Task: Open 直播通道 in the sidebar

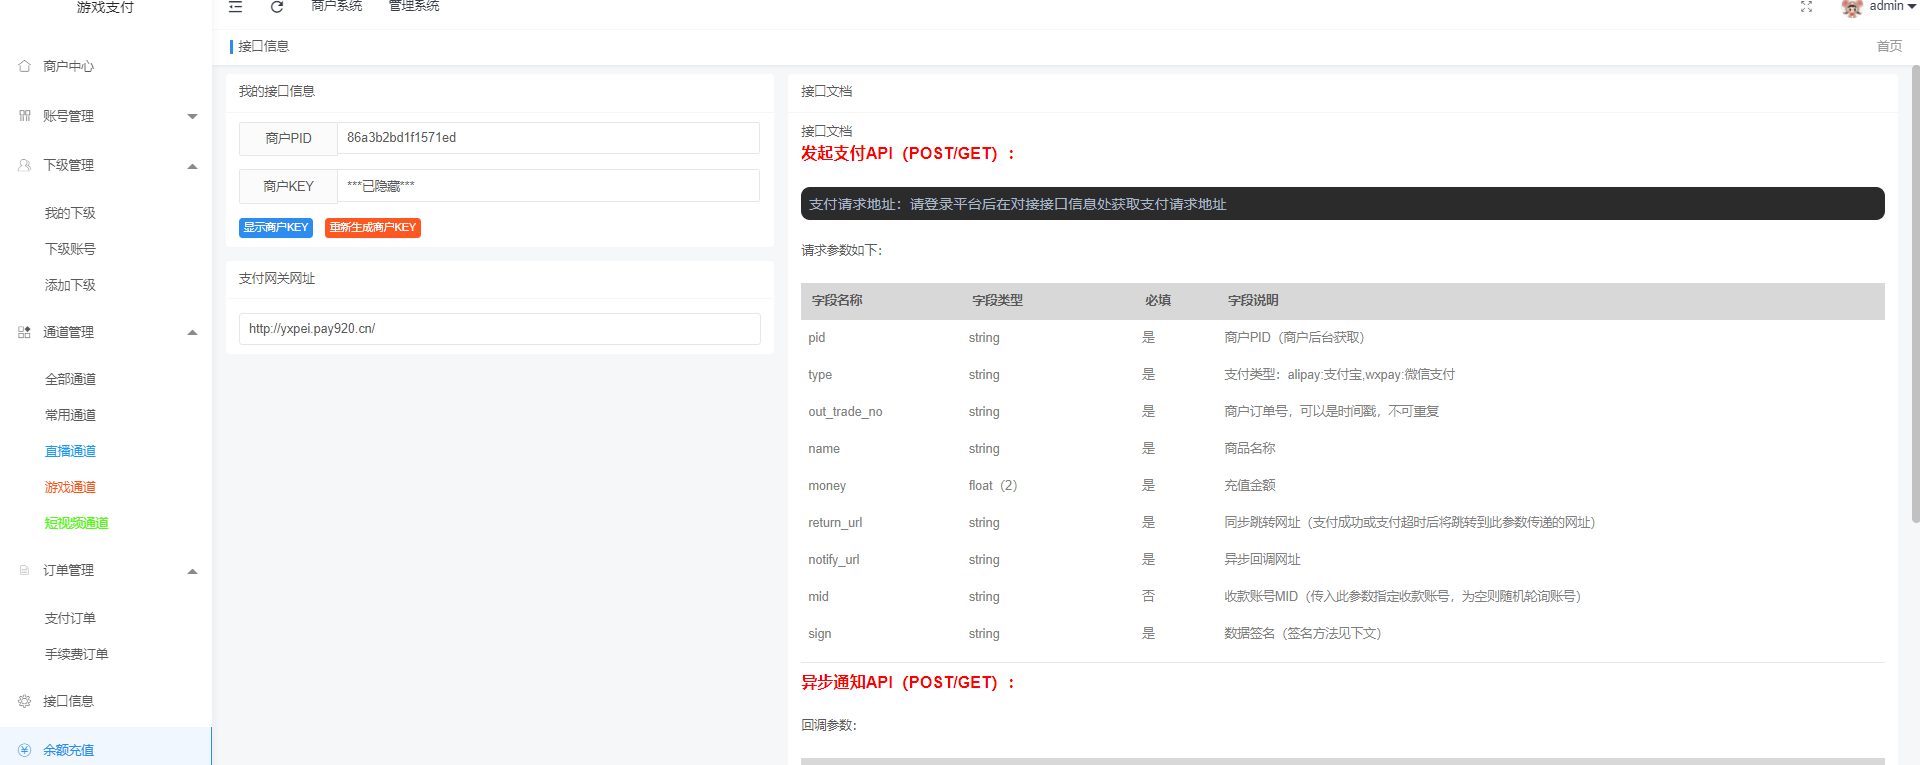Action: click(70, 451)
